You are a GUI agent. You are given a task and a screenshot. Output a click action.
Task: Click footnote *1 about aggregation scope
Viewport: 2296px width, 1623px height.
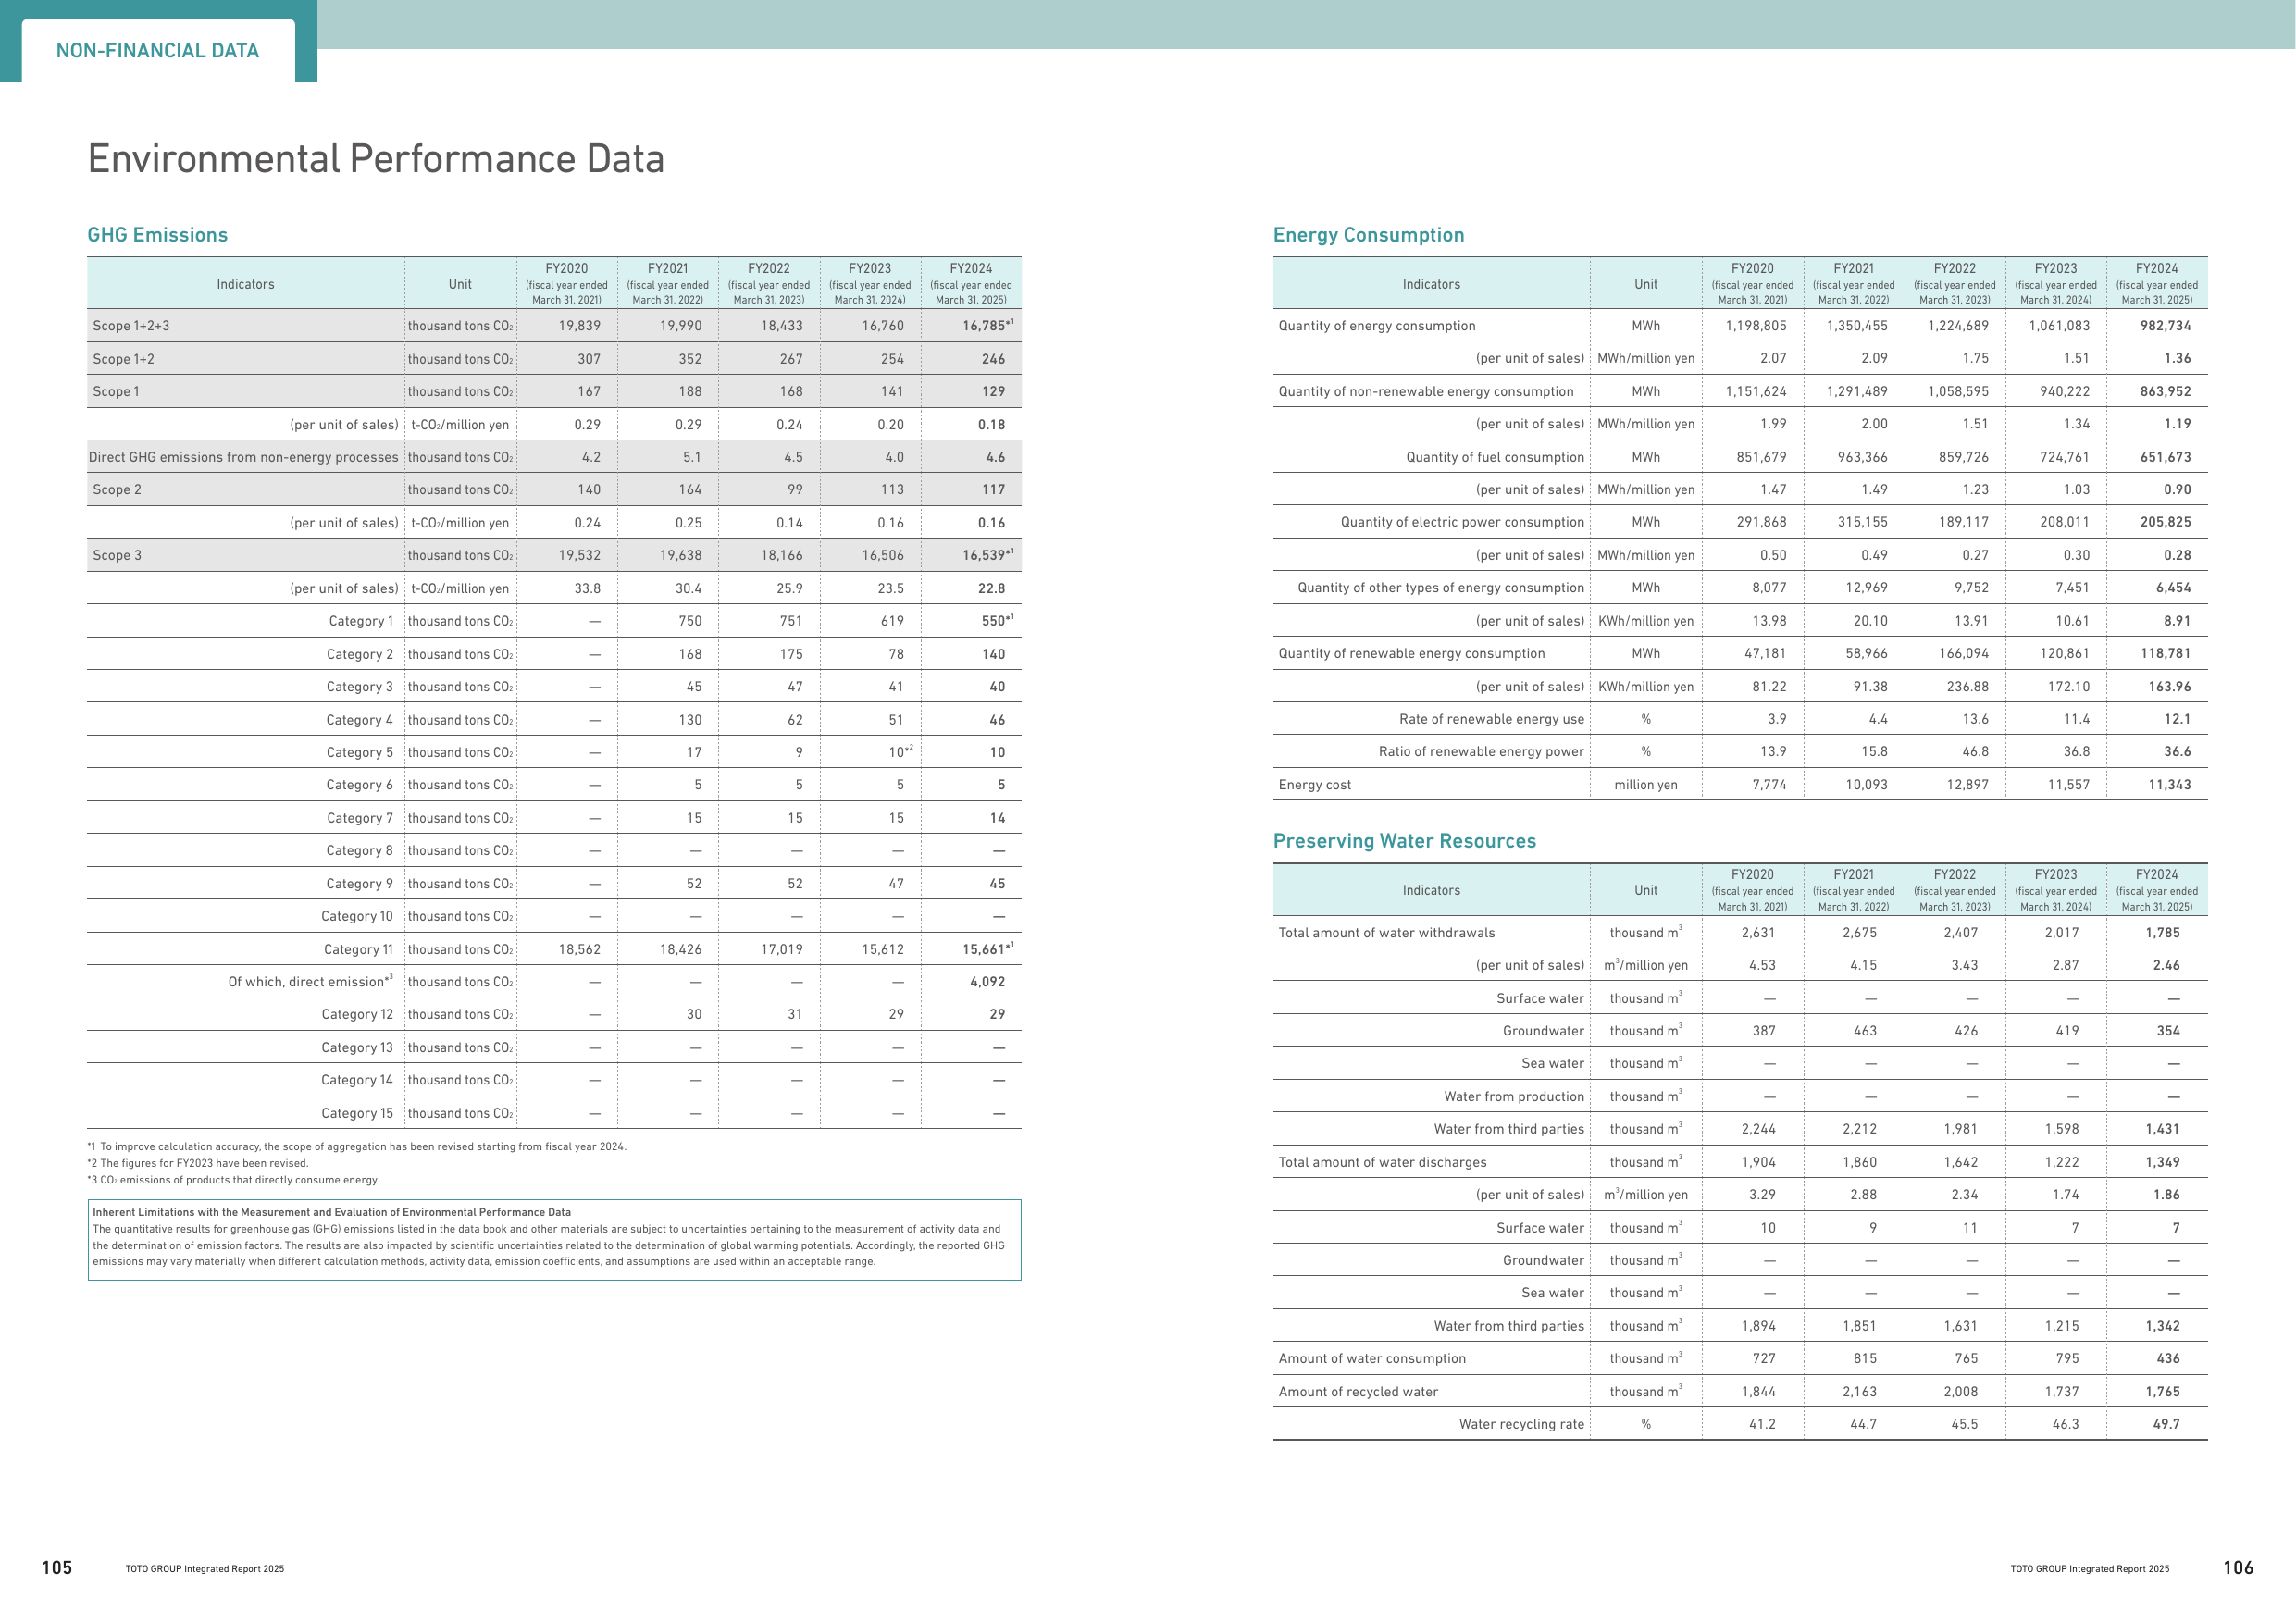click(357, 1147)
